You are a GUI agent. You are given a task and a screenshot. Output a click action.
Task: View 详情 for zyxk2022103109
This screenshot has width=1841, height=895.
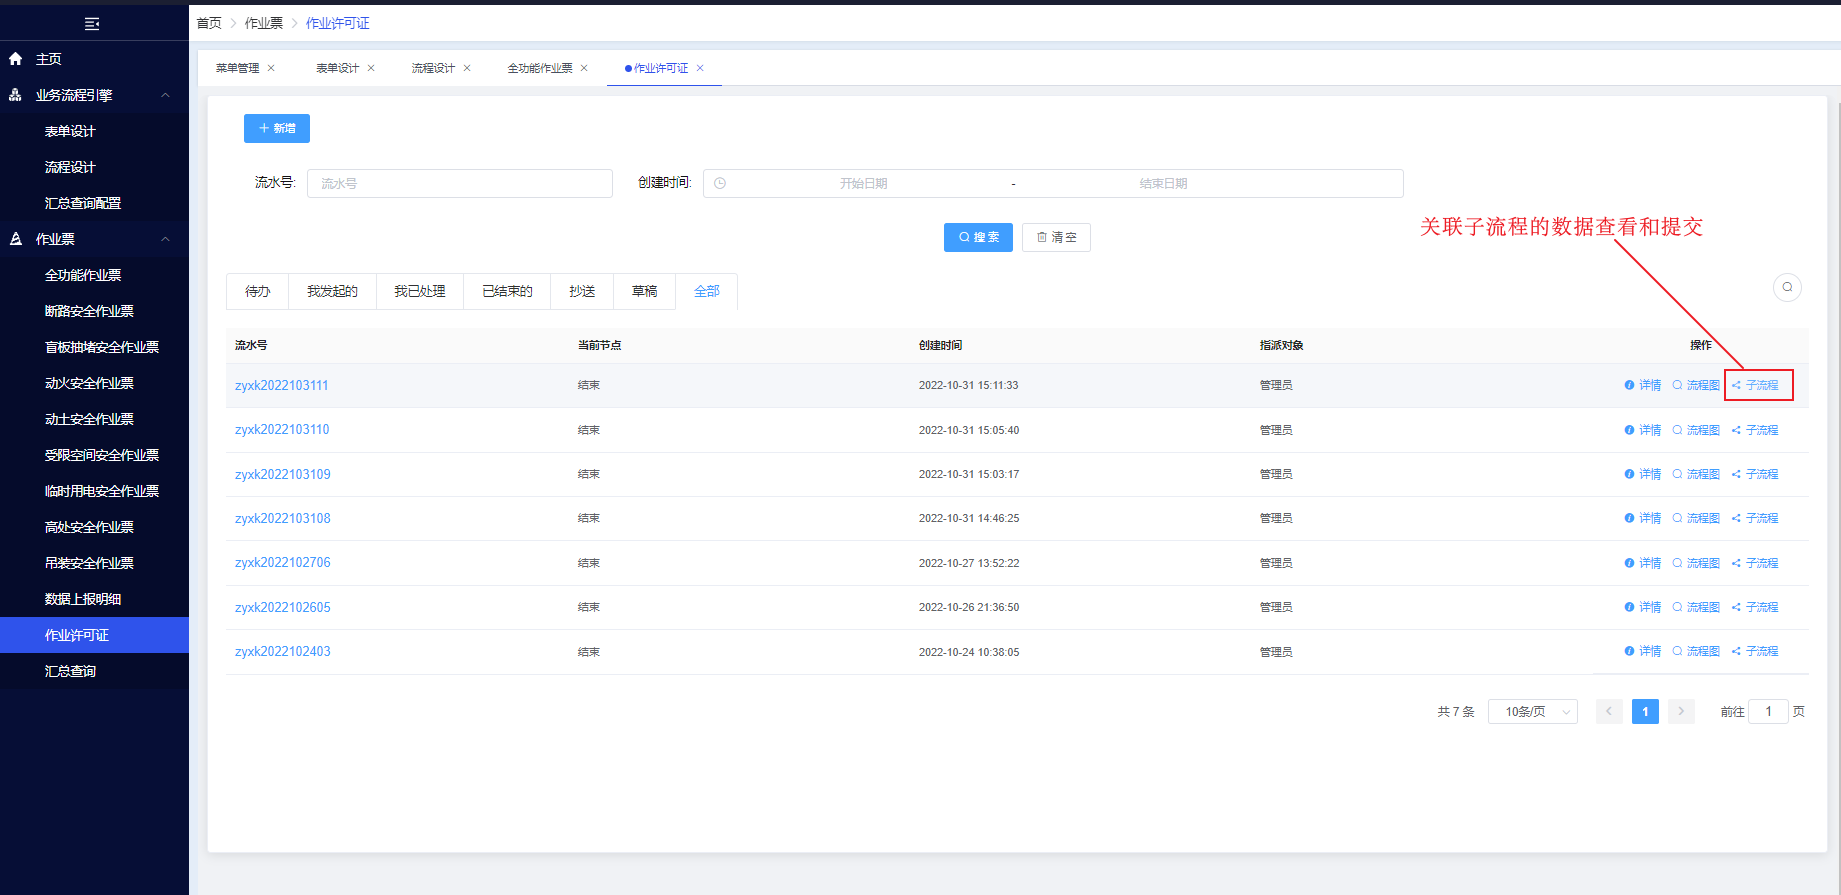tap(1643, 474)
